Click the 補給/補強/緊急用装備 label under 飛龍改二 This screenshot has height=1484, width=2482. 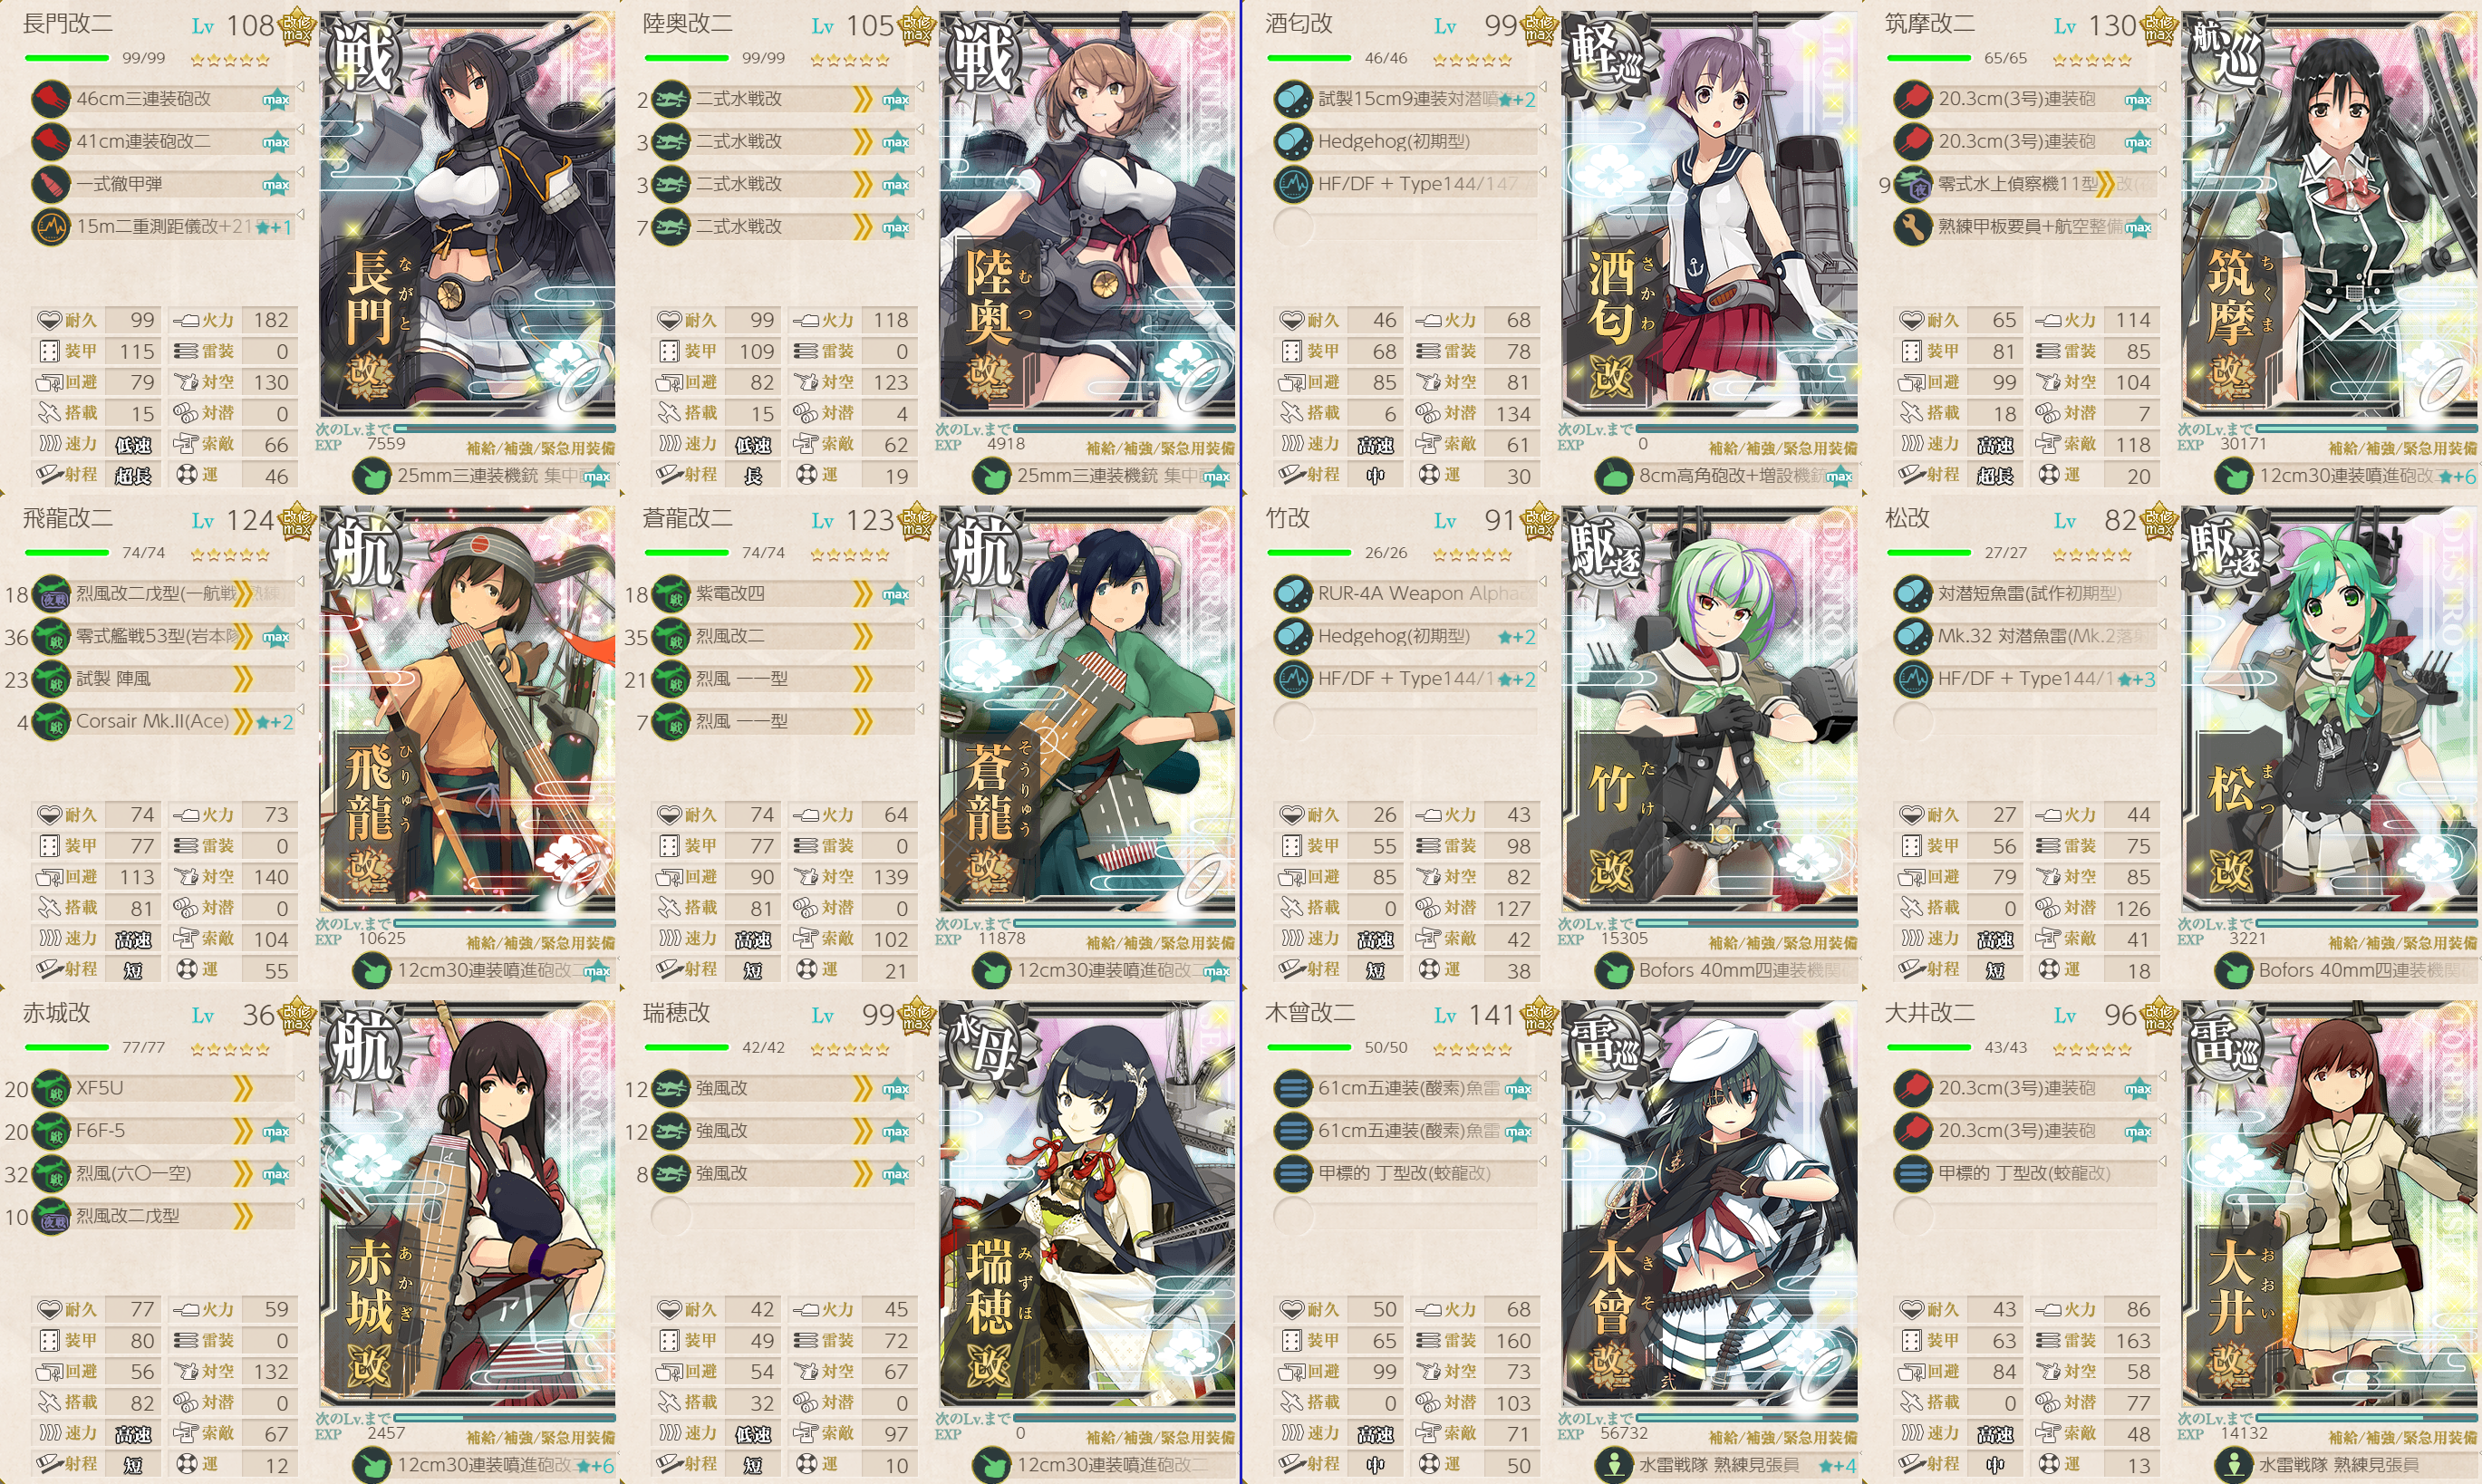click(540, 942)
